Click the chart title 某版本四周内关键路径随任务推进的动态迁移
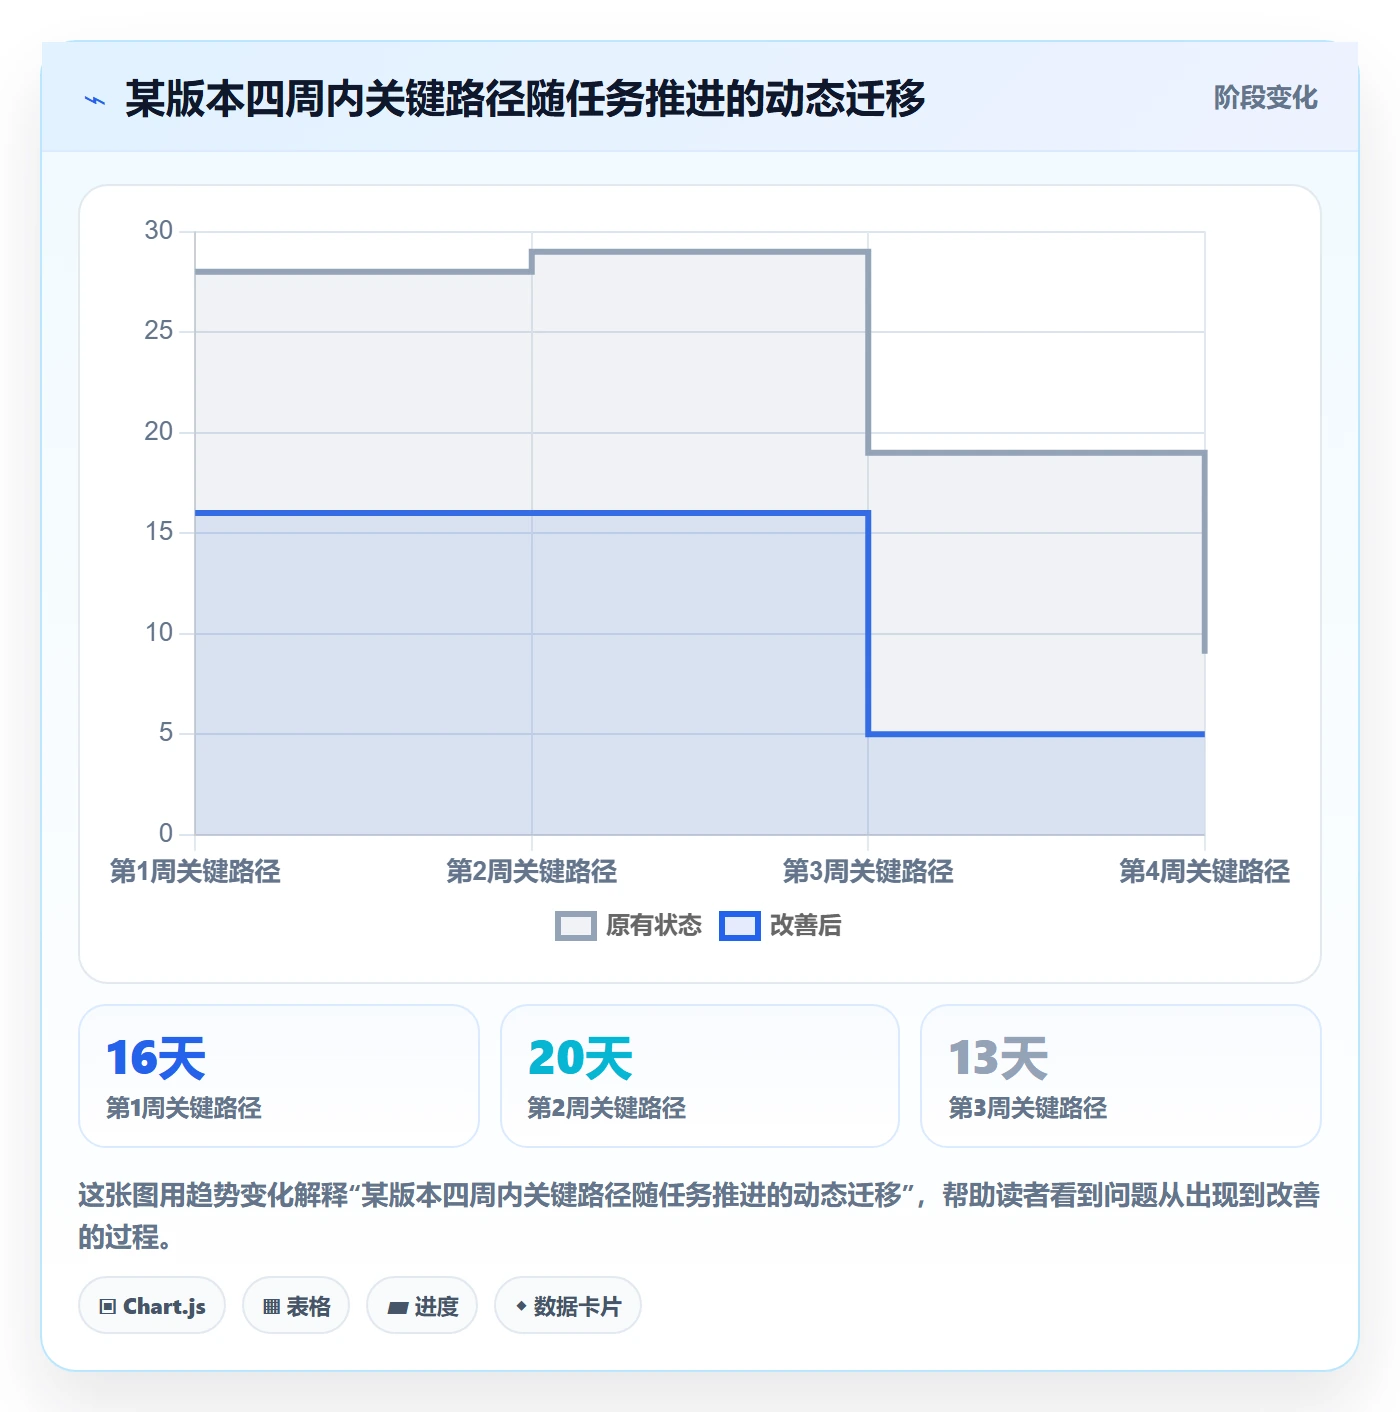This screenshot has width=1400, height=1412. point(525,99)
